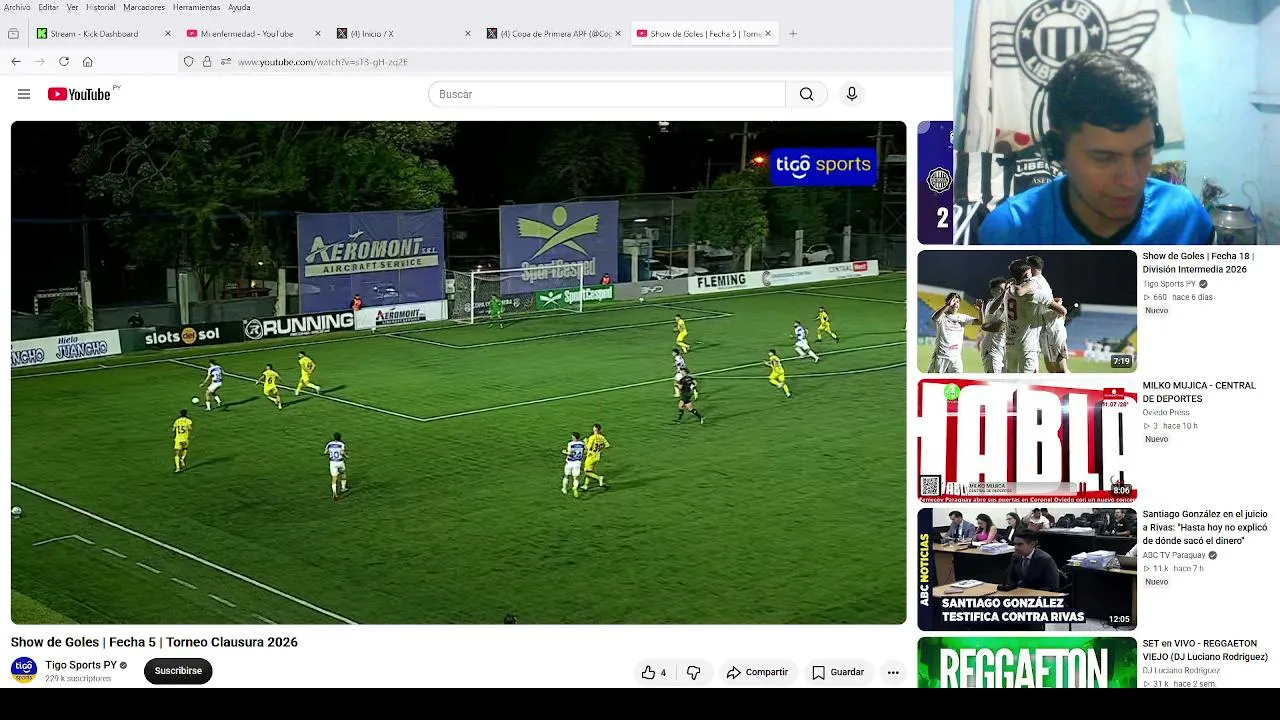Share the video via Compartir
This screenshot has width=1280, height=720.
click(757, 672)
